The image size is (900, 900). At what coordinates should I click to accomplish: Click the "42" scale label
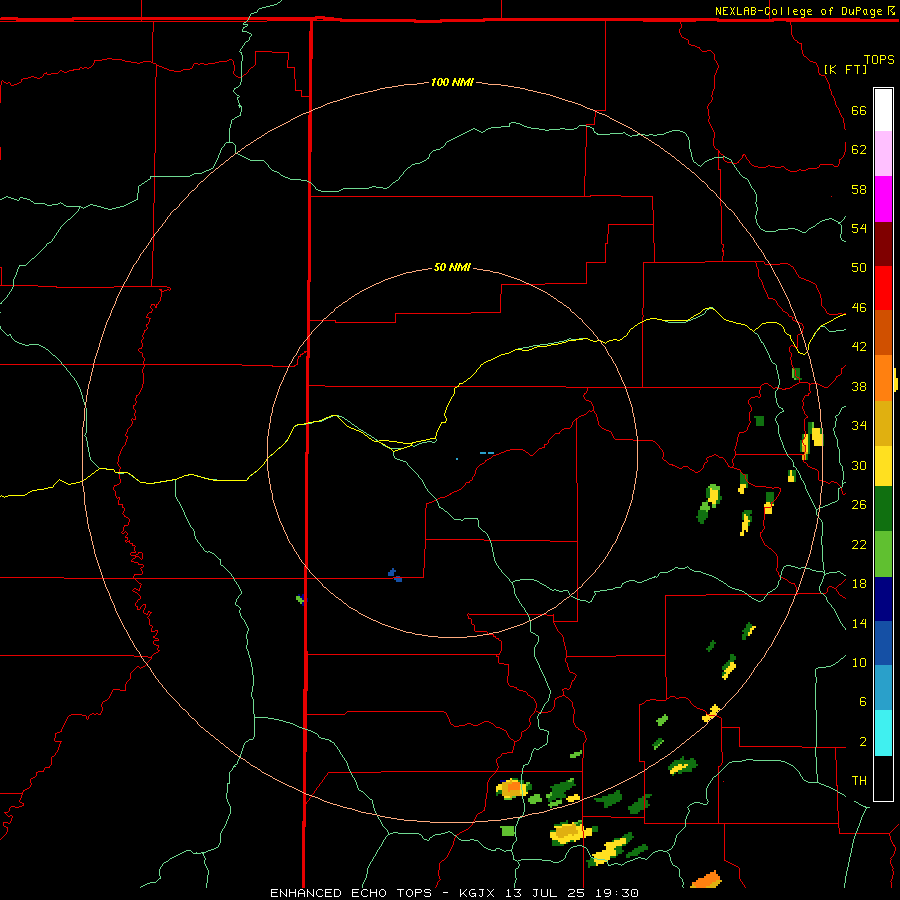[x=859, y=347]
